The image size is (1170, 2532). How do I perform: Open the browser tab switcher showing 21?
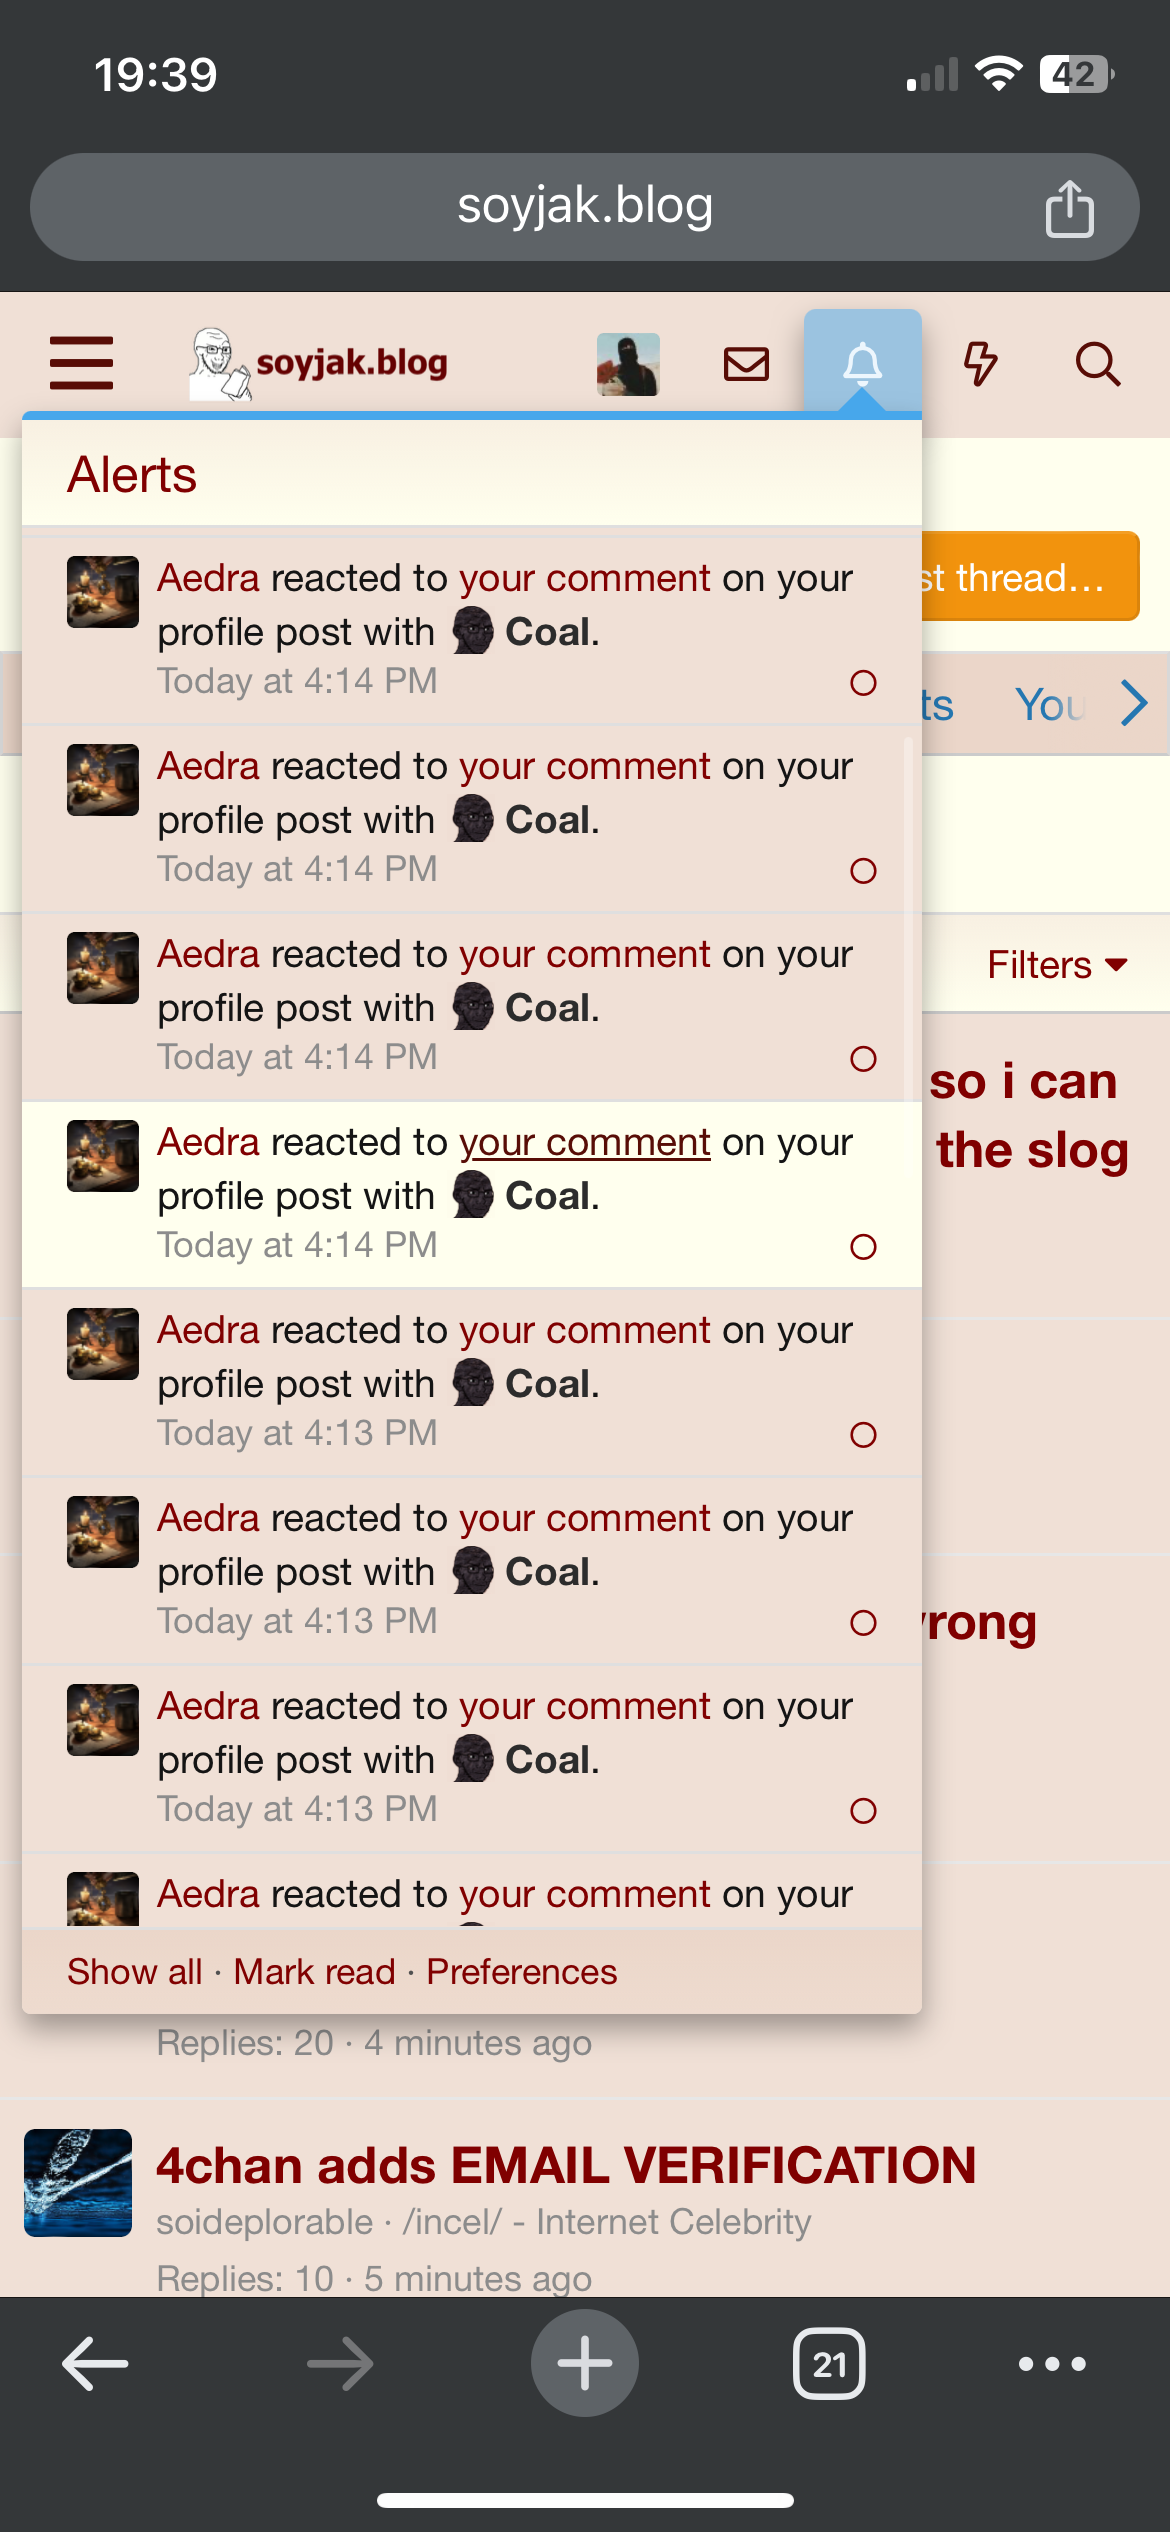point(829,2364)
